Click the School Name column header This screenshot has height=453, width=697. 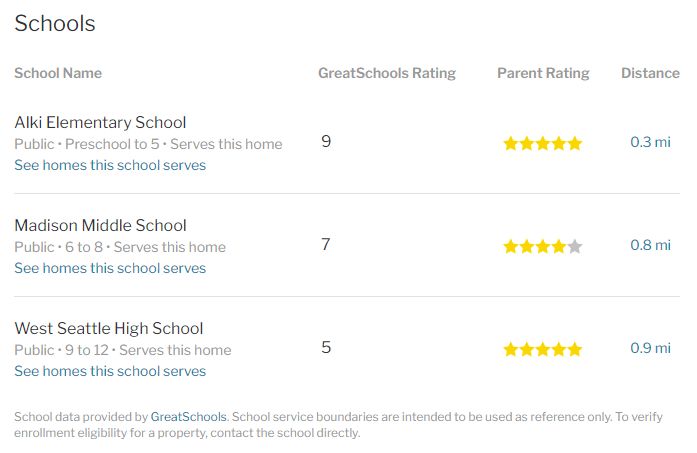[x=58, y=73]
